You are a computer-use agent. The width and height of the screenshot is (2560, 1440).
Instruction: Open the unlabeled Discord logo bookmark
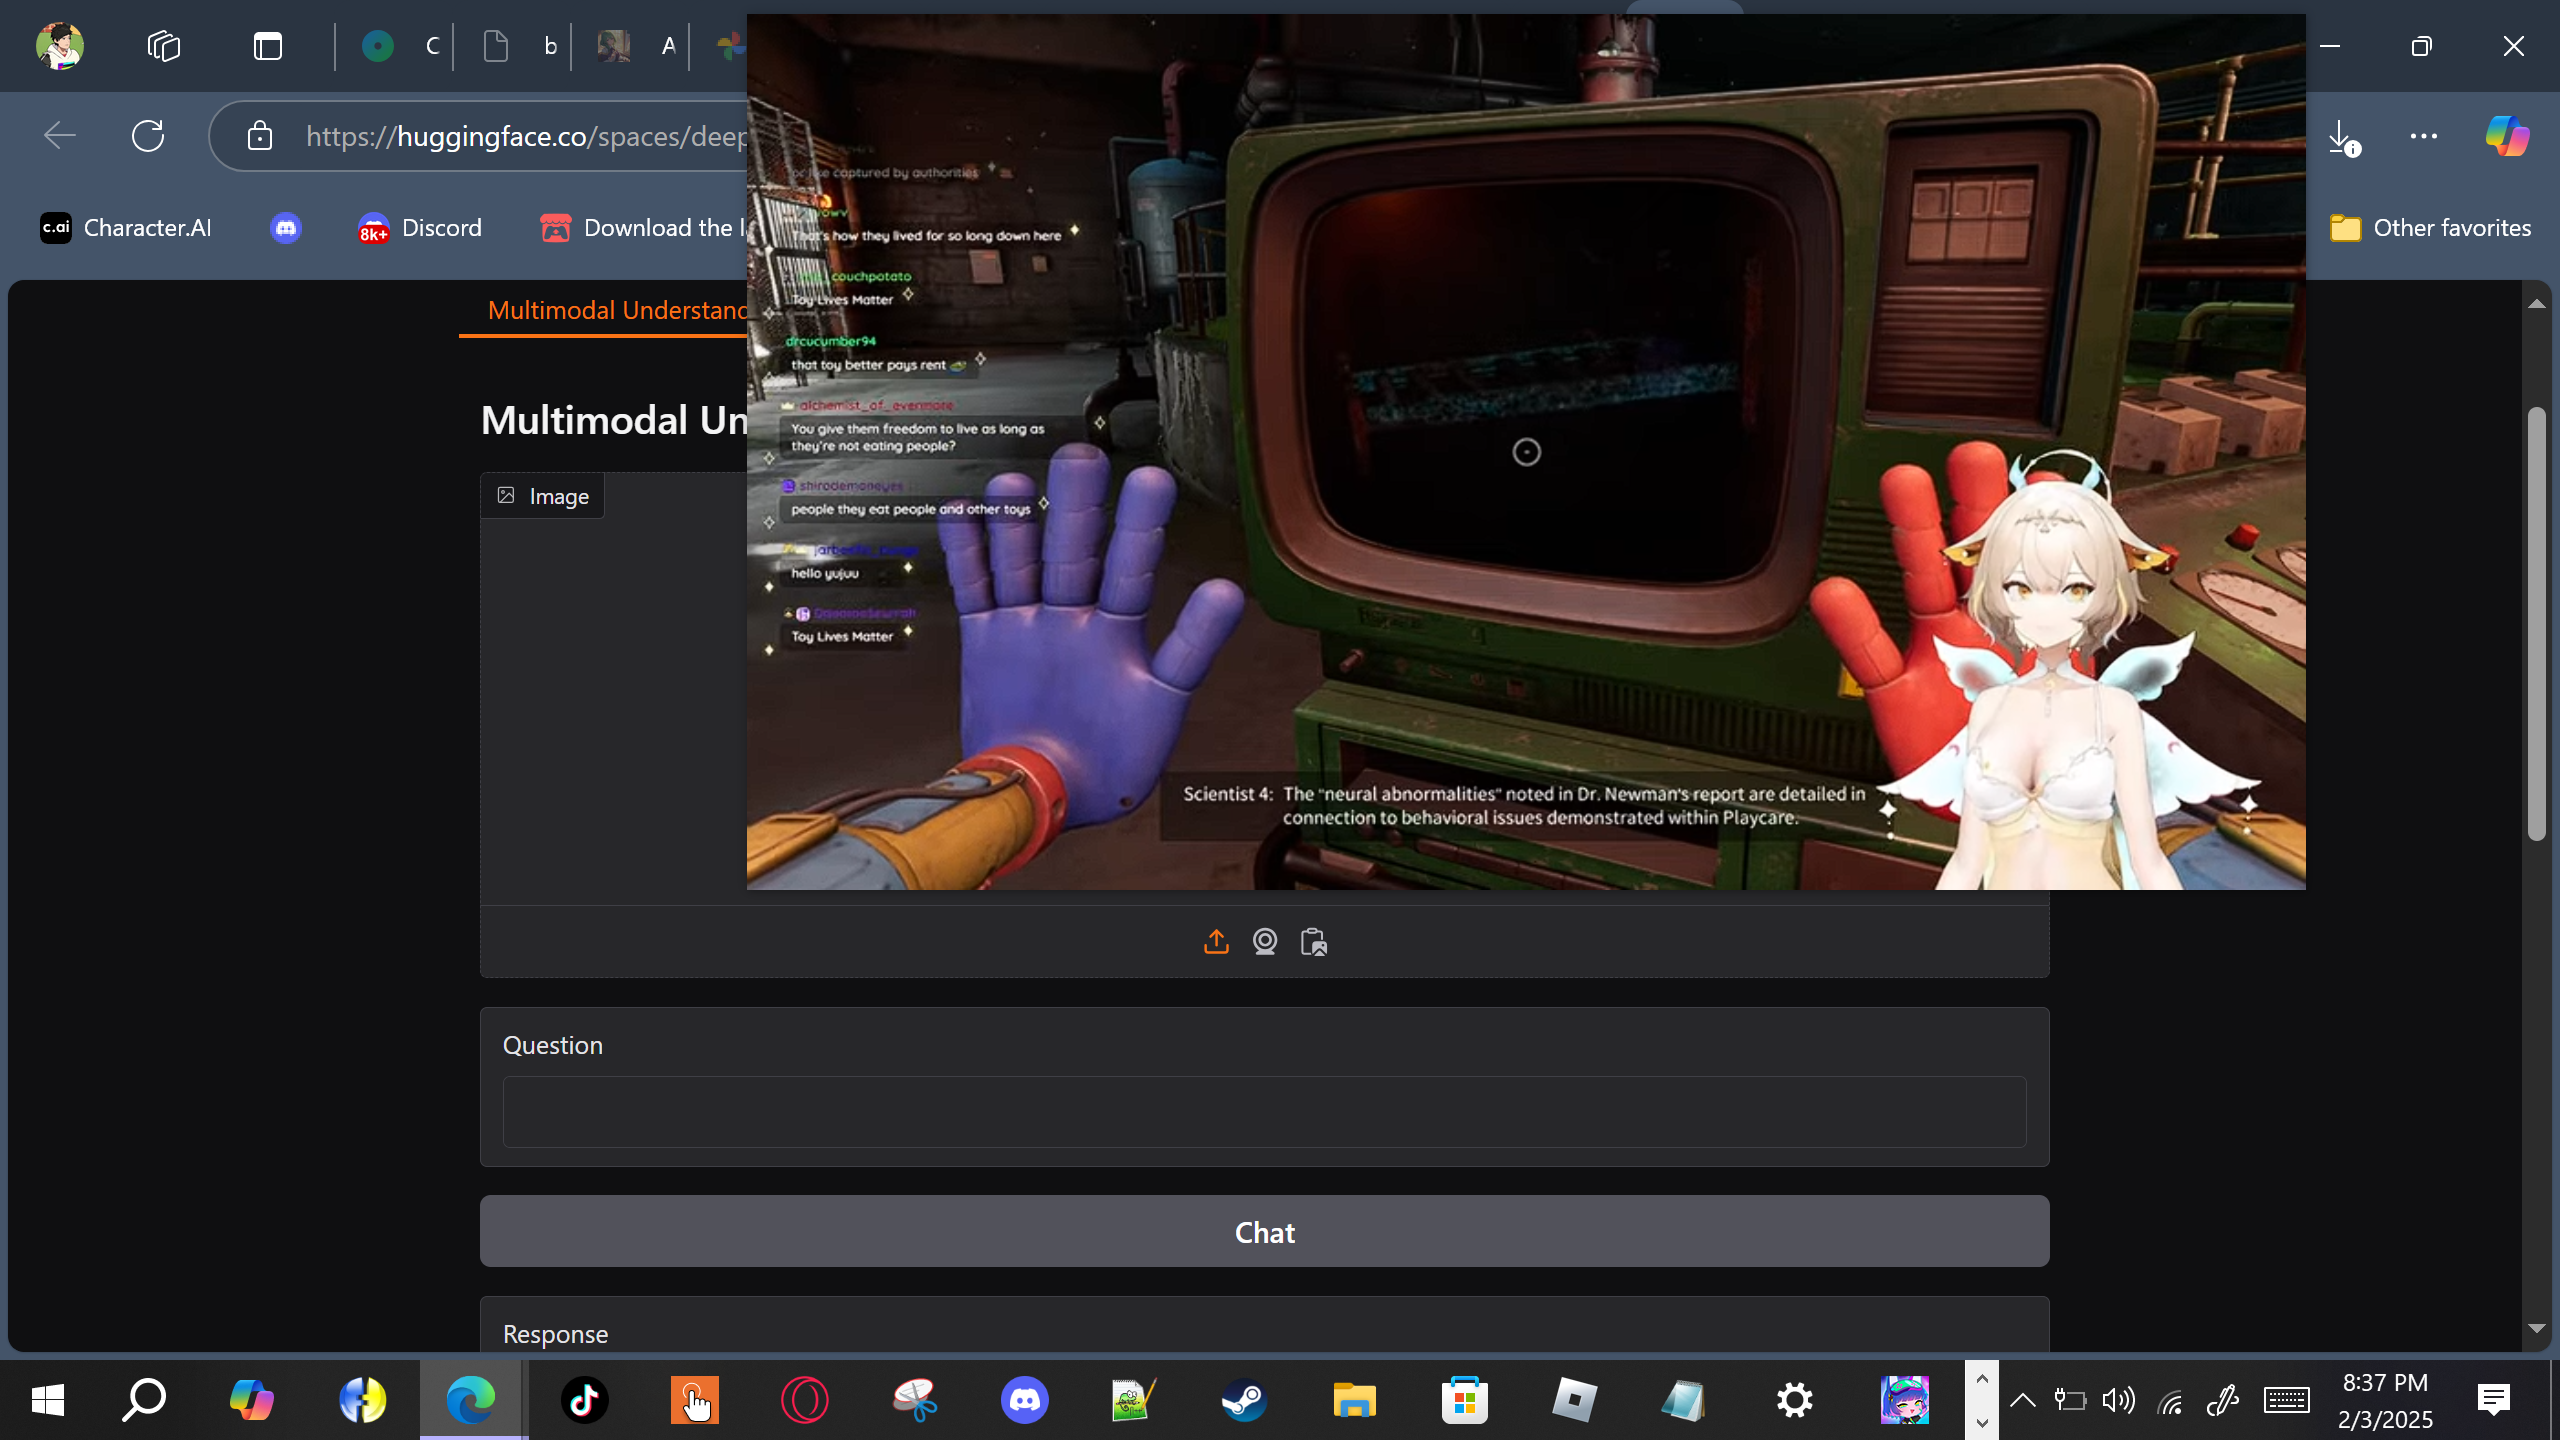coord(286,228)
